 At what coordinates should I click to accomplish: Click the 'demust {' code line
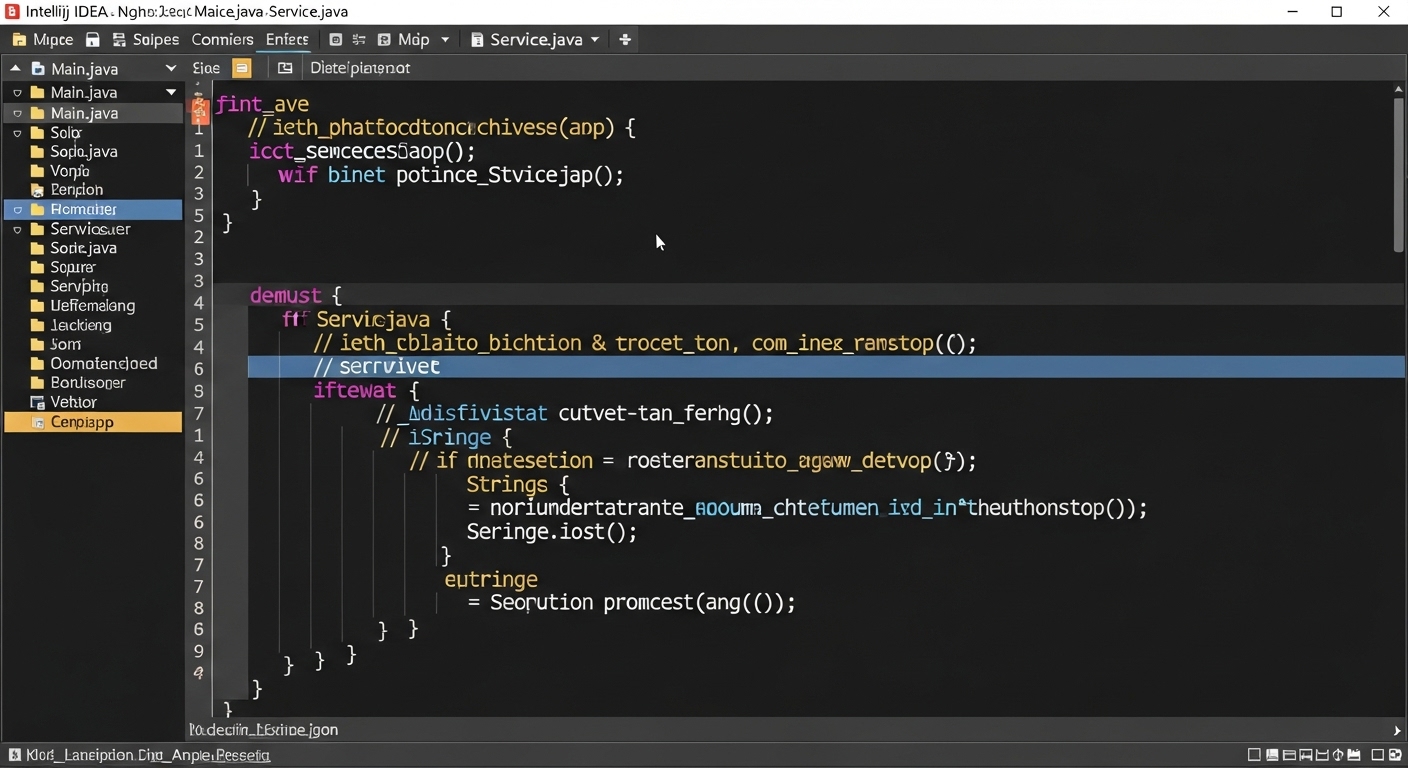296,295
